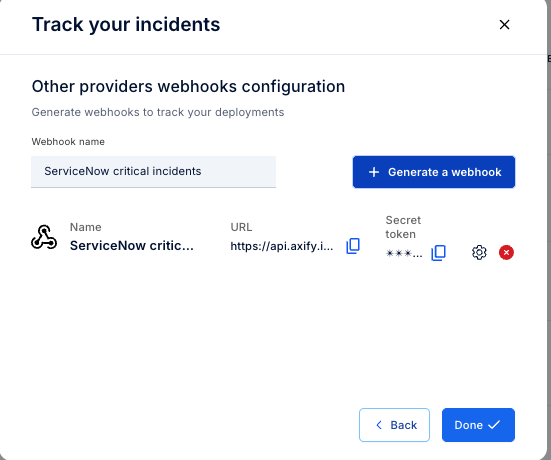Copy the webhook URL to clipboard
Image resolution: width=551 pixels, height=460 pixels.
[353, 246]
